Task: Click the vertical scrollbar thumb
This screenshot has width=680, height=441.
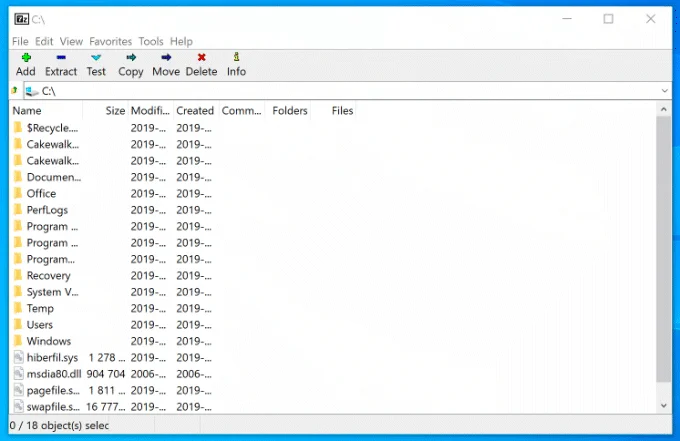Action: 664,249
